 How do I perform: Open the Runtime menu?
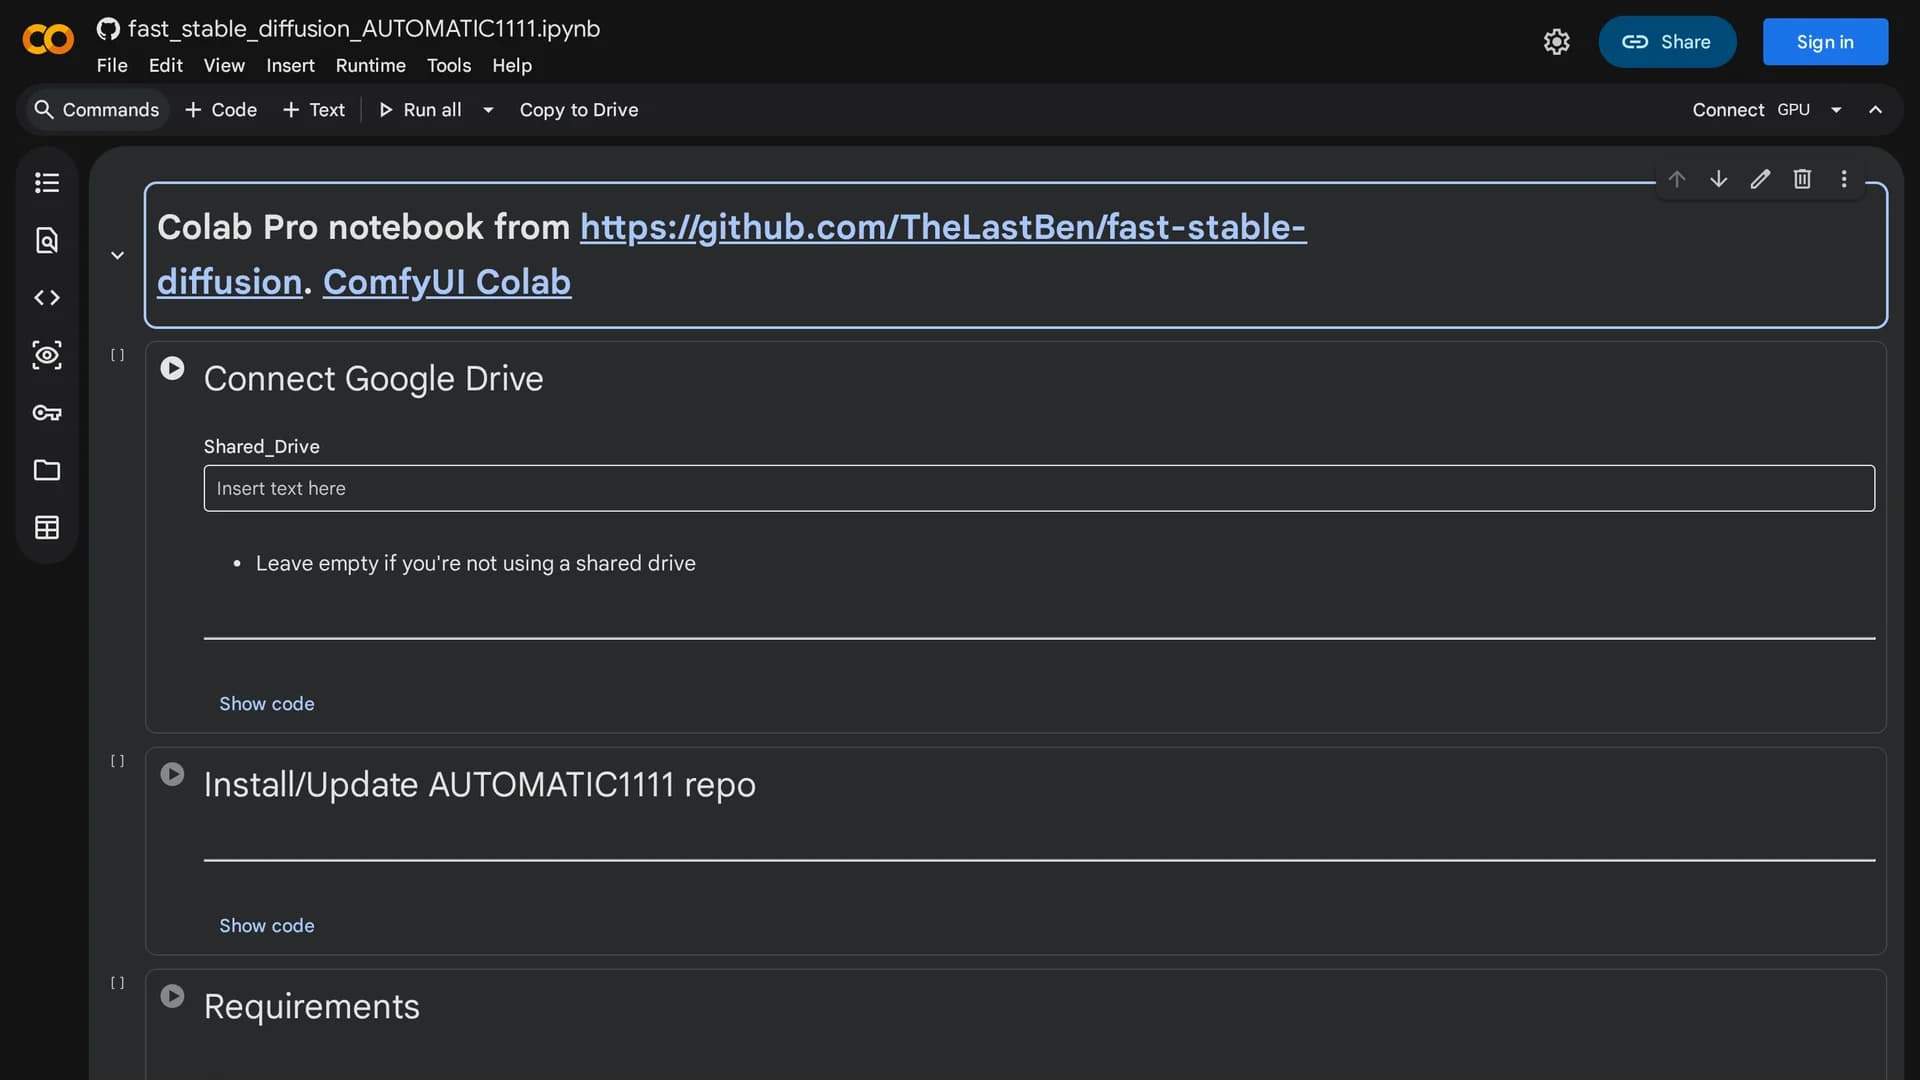(x=371, y=66)
